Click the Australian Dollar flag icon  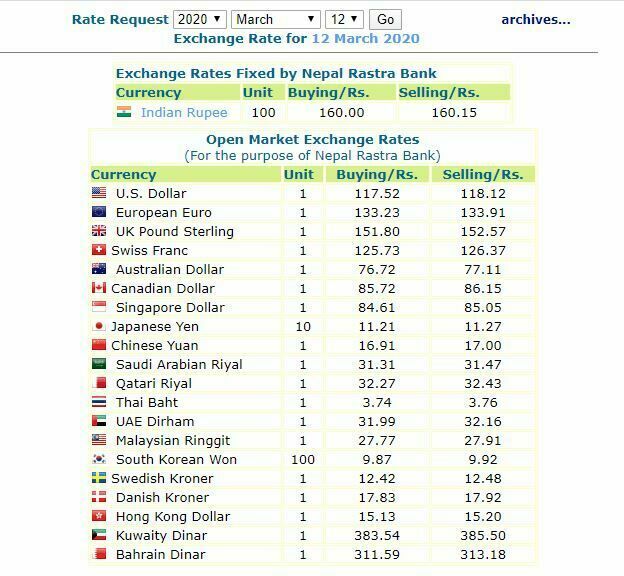99,269
